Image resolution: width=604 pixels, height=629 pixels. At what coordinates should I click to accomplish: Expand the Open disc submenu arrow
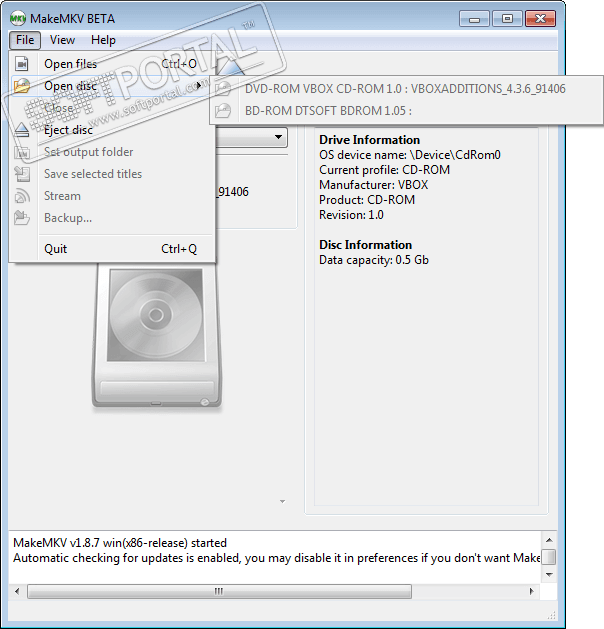[199, 85]
